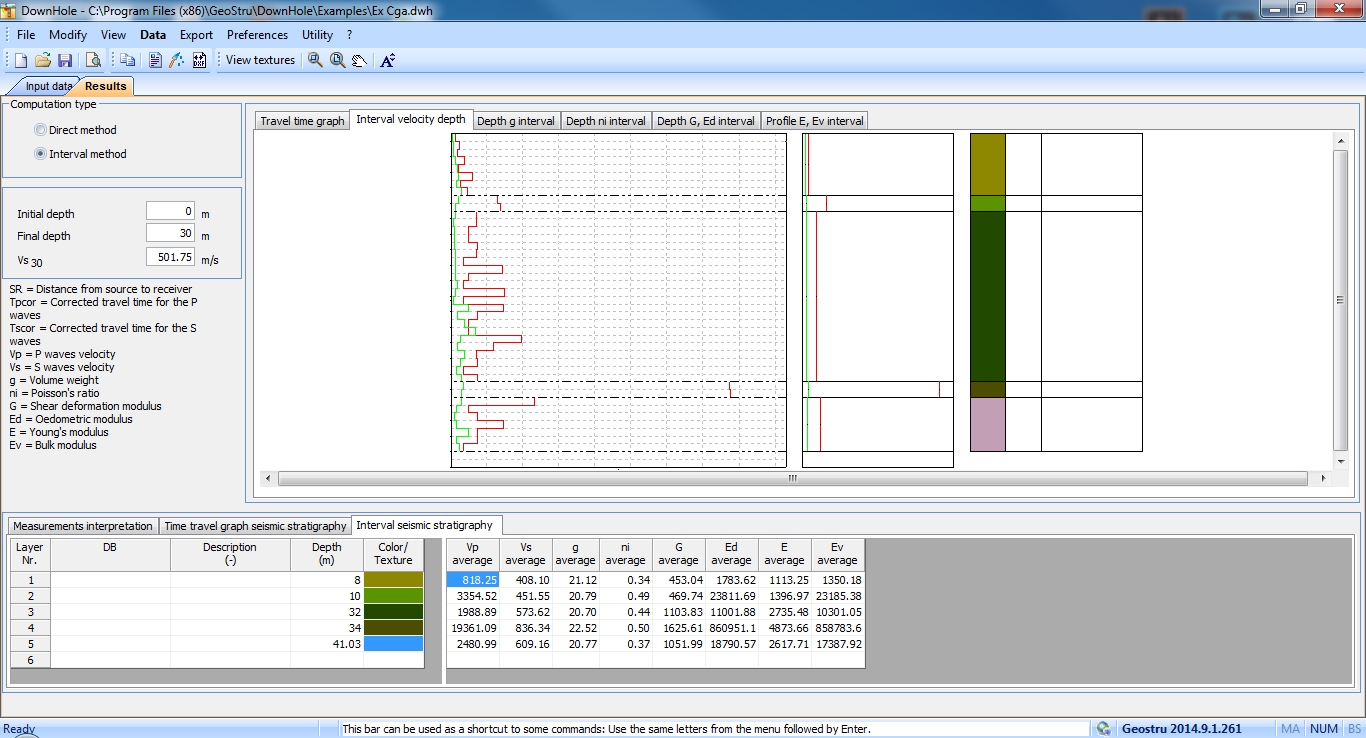Select the Direct method radio button
The width and height of the screenshot is (1366, 738).
click(40, 130)
